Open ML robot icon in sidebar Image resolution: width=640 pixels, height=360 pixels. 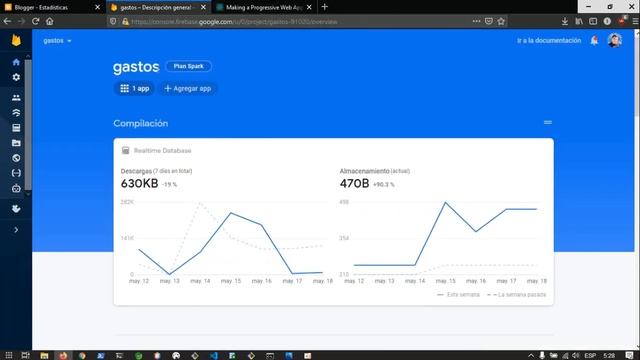pos(16,189)
